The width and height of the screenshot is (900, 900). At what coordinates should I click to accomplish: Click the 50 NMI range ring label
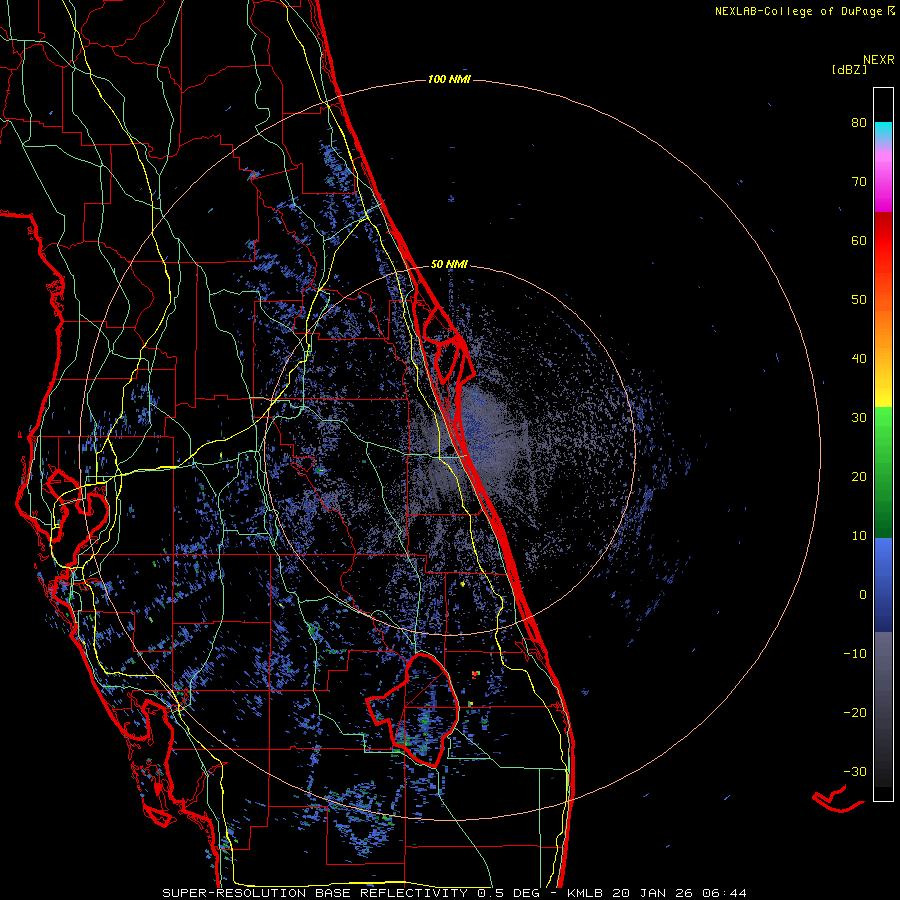tap(449, 265)
